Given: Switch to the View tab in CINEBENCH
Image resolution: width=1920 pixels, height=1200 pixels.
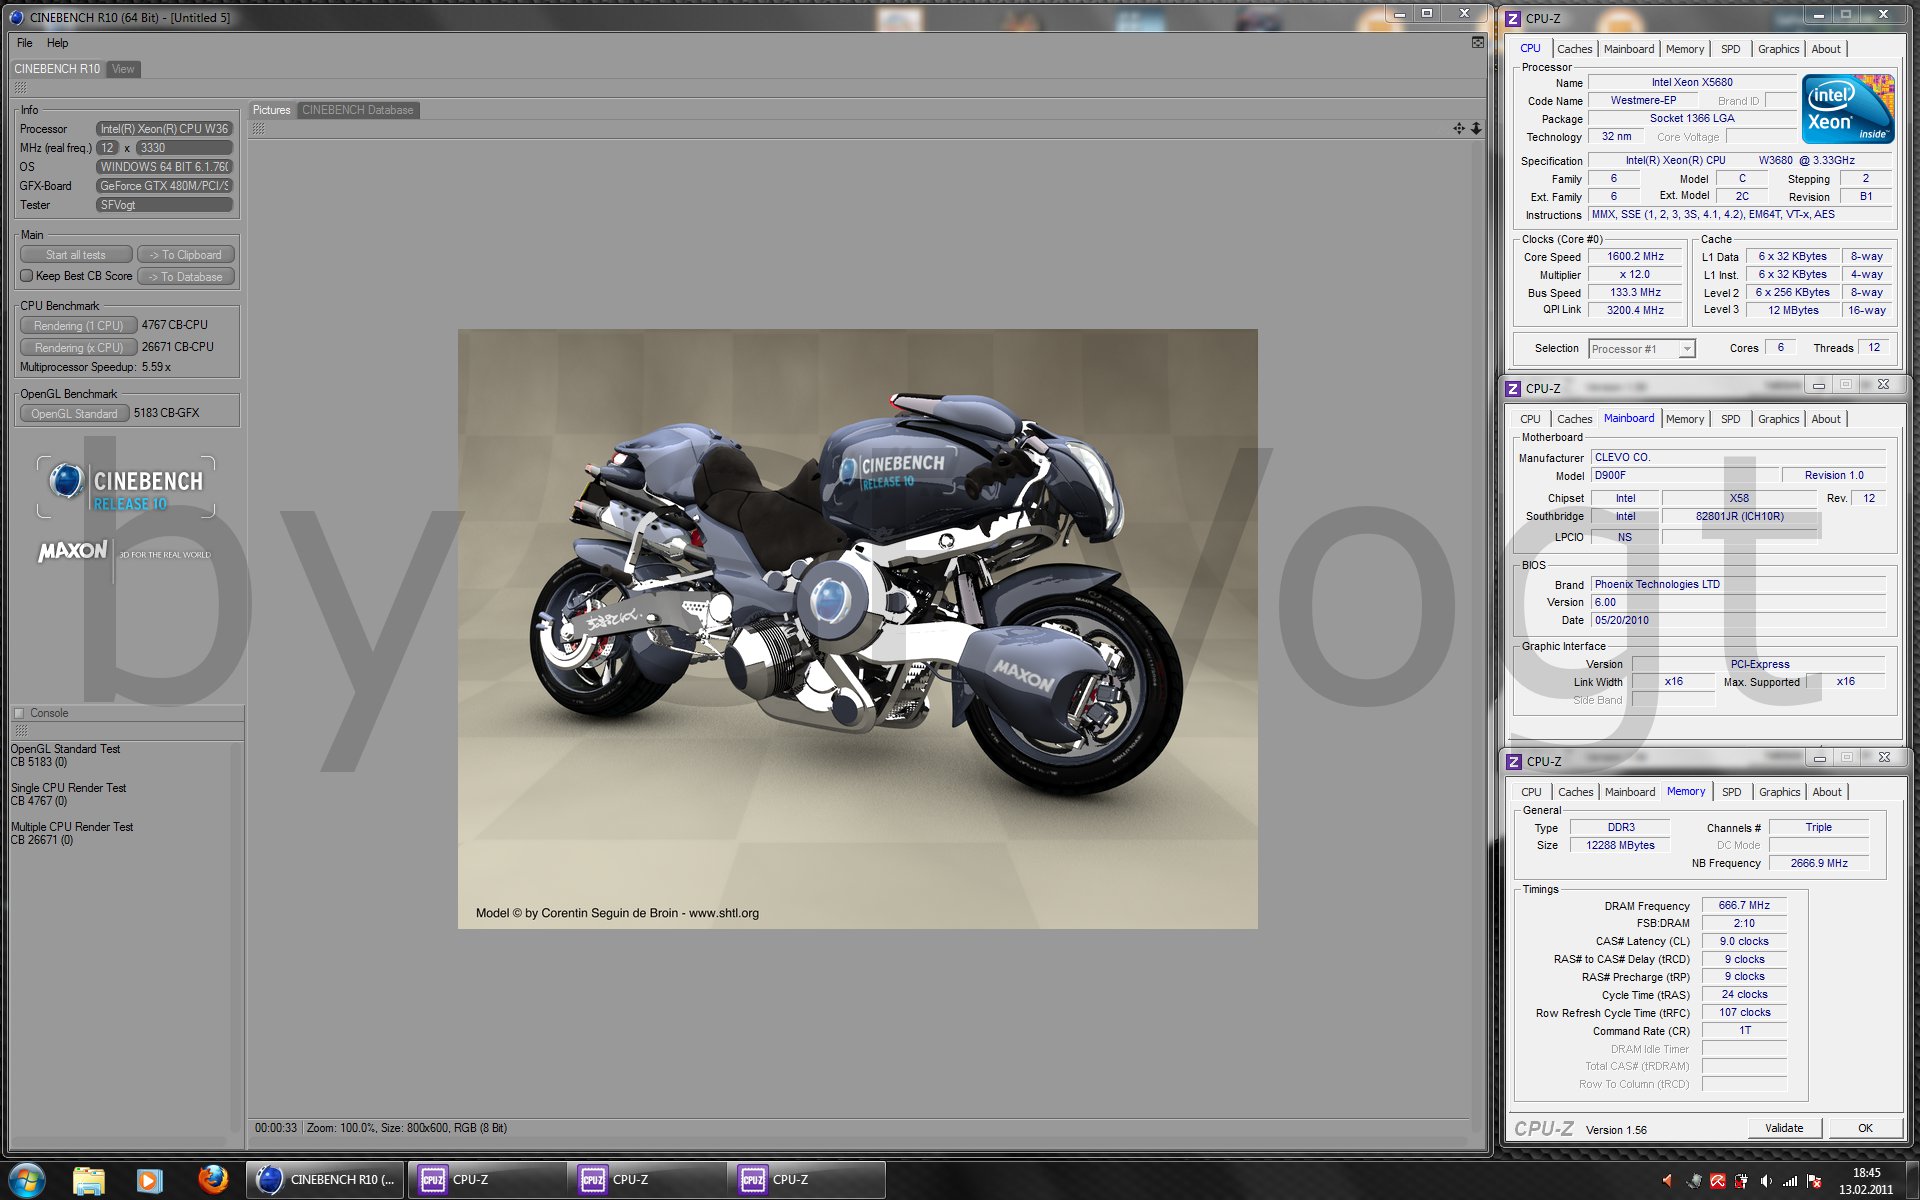Looking at the screenshot, I should [x=123, y=69].
